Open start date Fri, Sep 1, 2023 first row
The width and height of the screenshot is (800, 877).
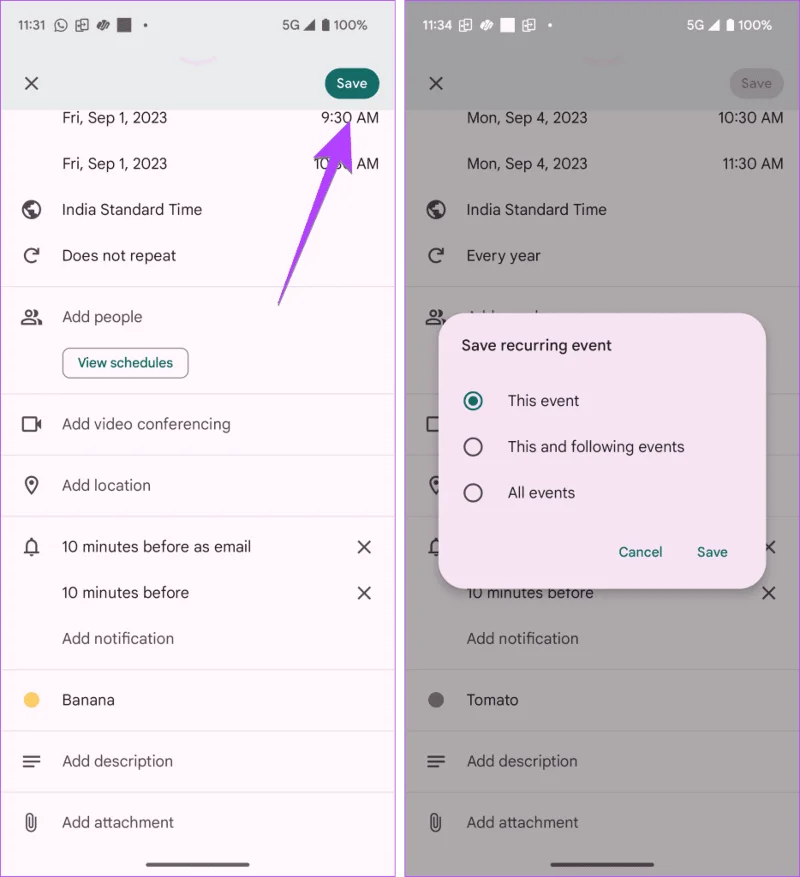115,117
